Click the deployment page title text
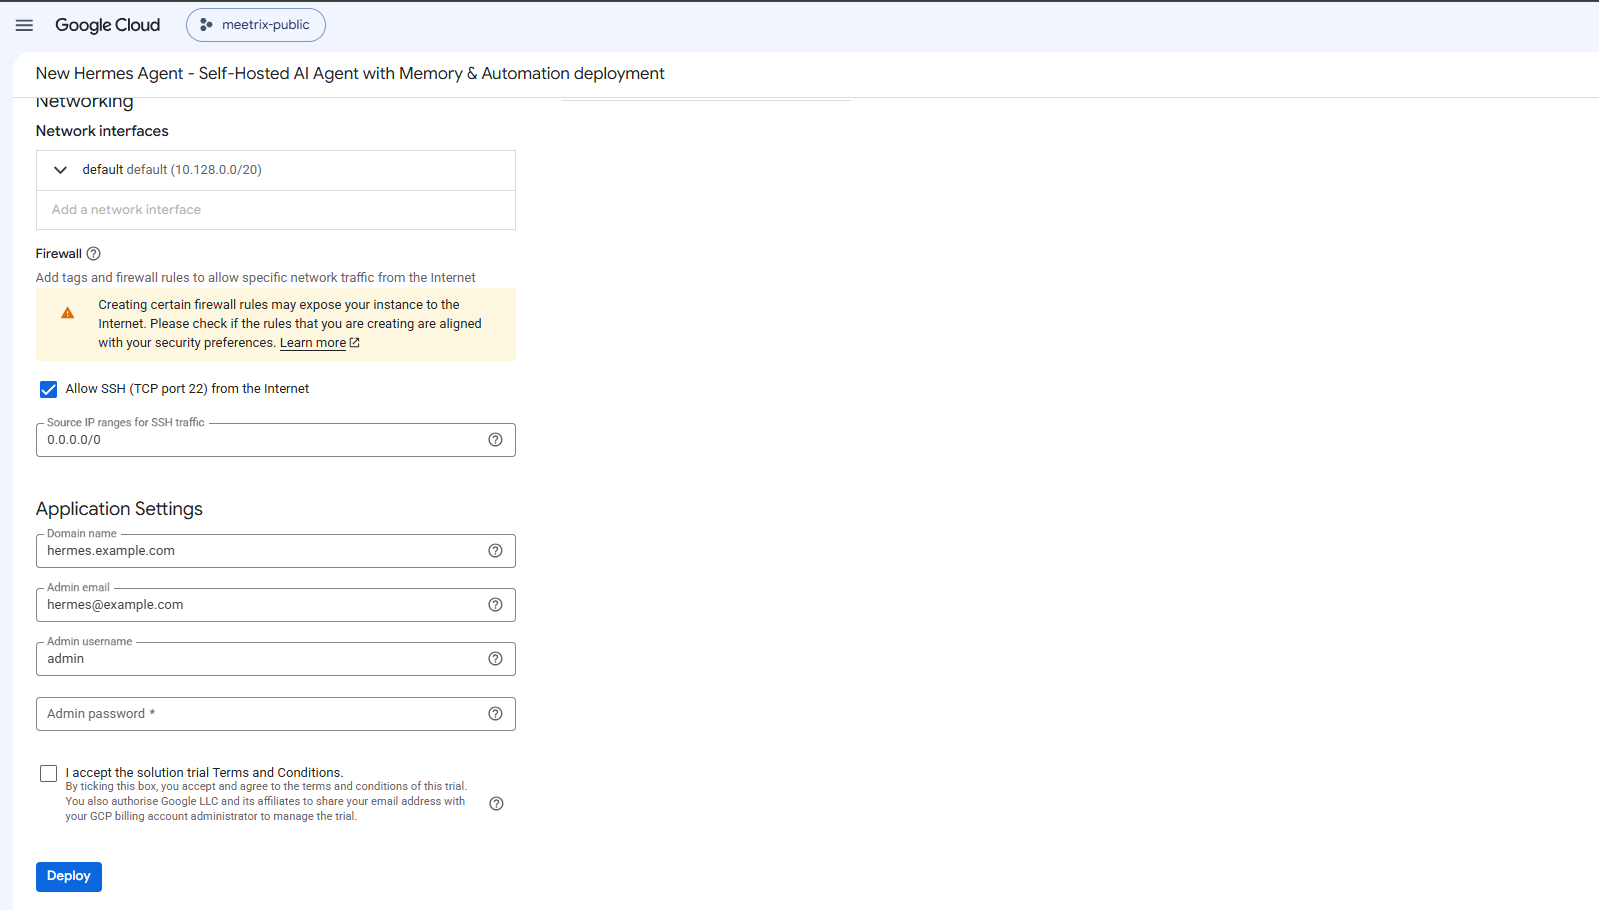Image resolution: width=1599 pixels, height=910 pixels. click(x=350, y=74)
